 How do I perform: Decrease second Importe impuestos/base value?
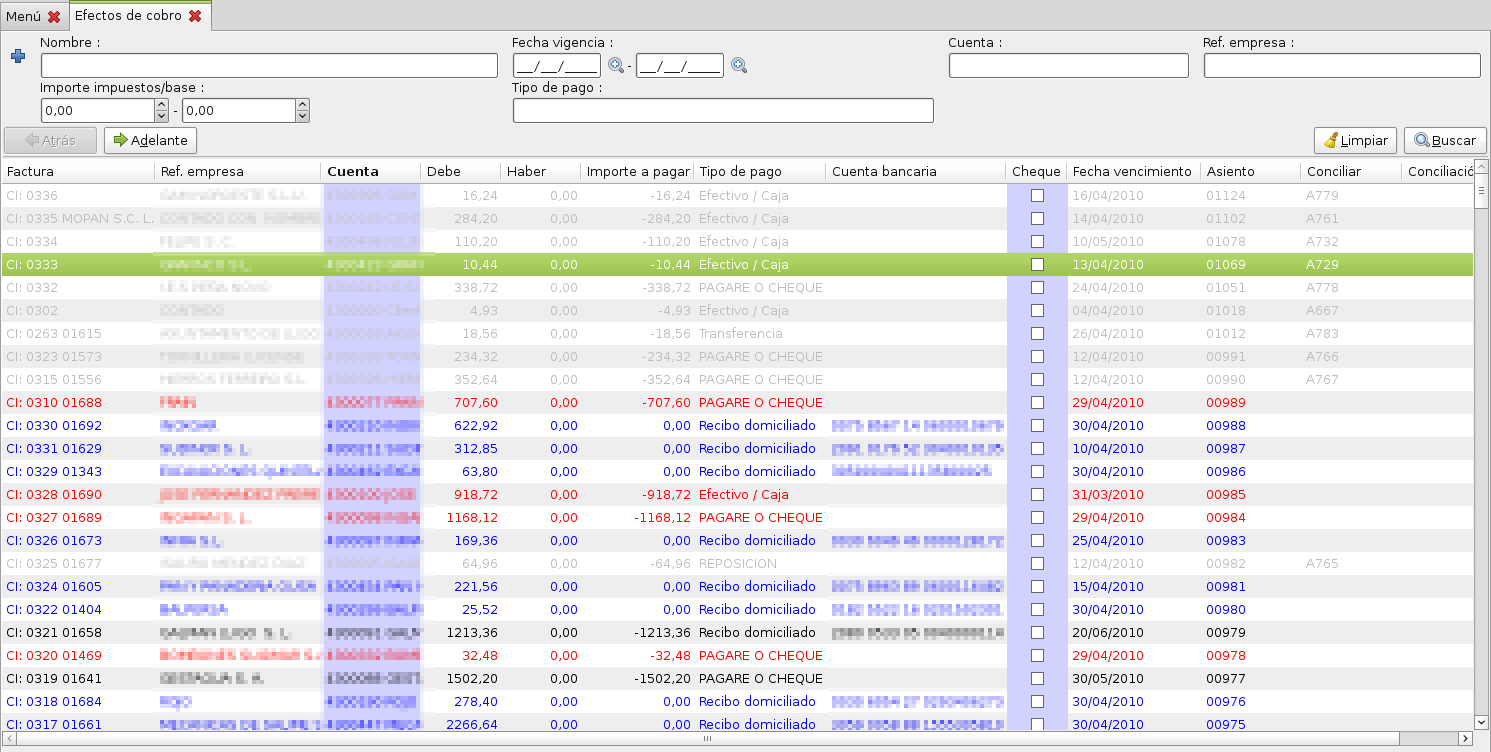click(x=302, y=116)
